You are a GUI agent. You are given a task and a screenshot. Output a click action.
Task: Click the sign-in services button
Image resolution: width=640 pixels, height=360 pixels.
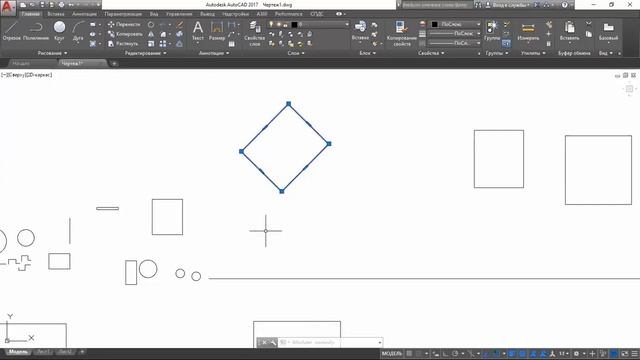[507, 5]
